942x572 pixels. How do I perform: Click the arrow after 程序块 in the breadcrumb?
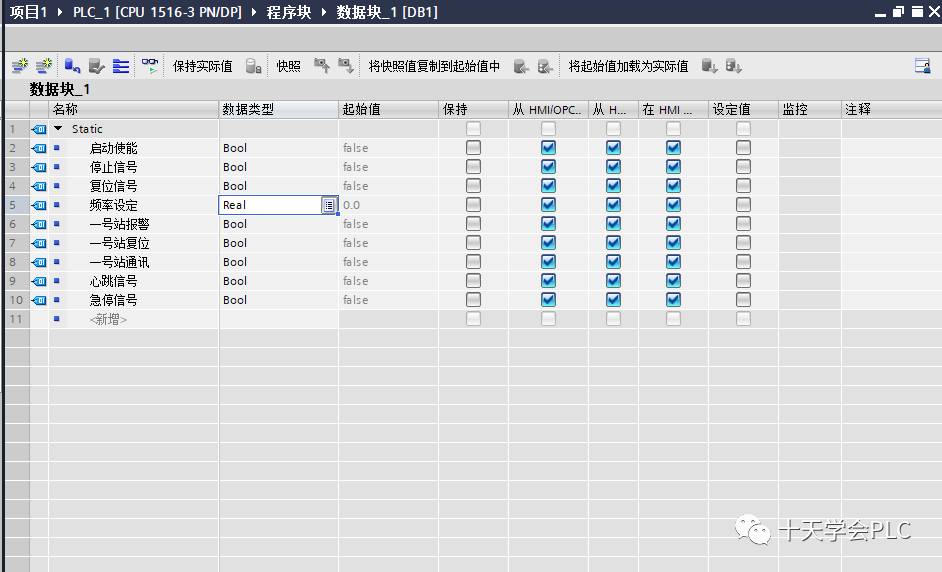tap(324, 12)
